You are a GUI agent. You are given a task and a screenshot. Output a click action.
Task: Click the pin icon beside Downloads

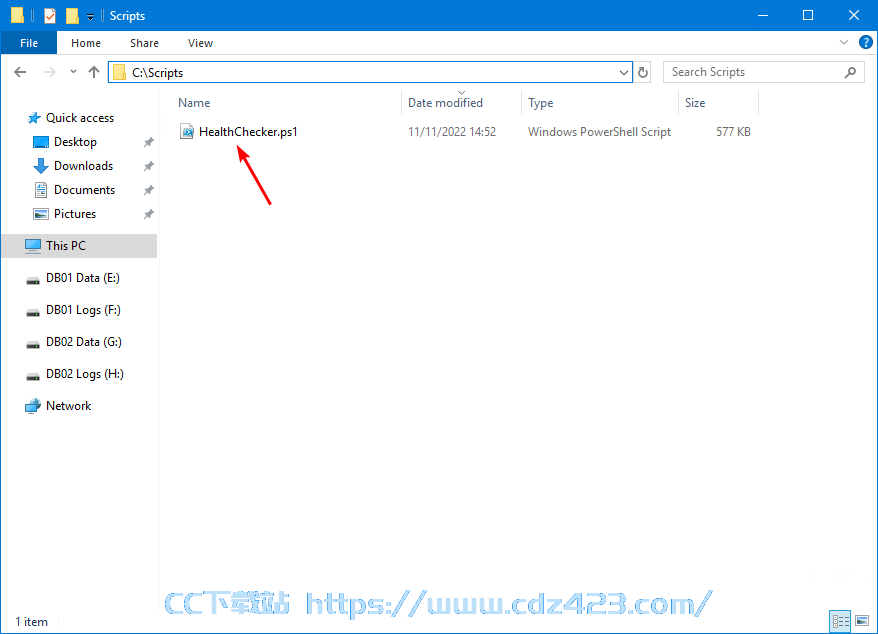coord(148,166)
